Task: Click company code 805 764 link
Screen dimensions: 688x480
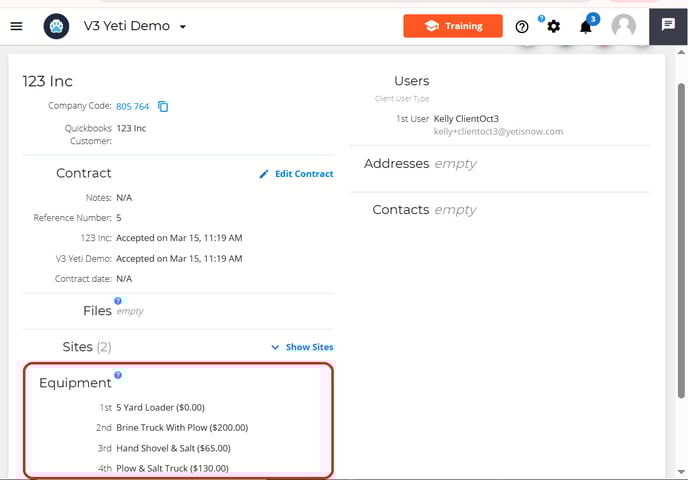Action: (x=133, y=106)
